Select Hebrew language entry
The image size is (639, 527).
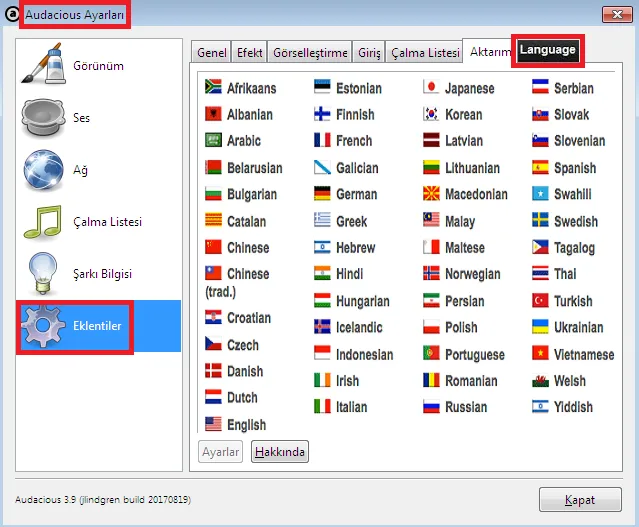[x=344, y=247]
